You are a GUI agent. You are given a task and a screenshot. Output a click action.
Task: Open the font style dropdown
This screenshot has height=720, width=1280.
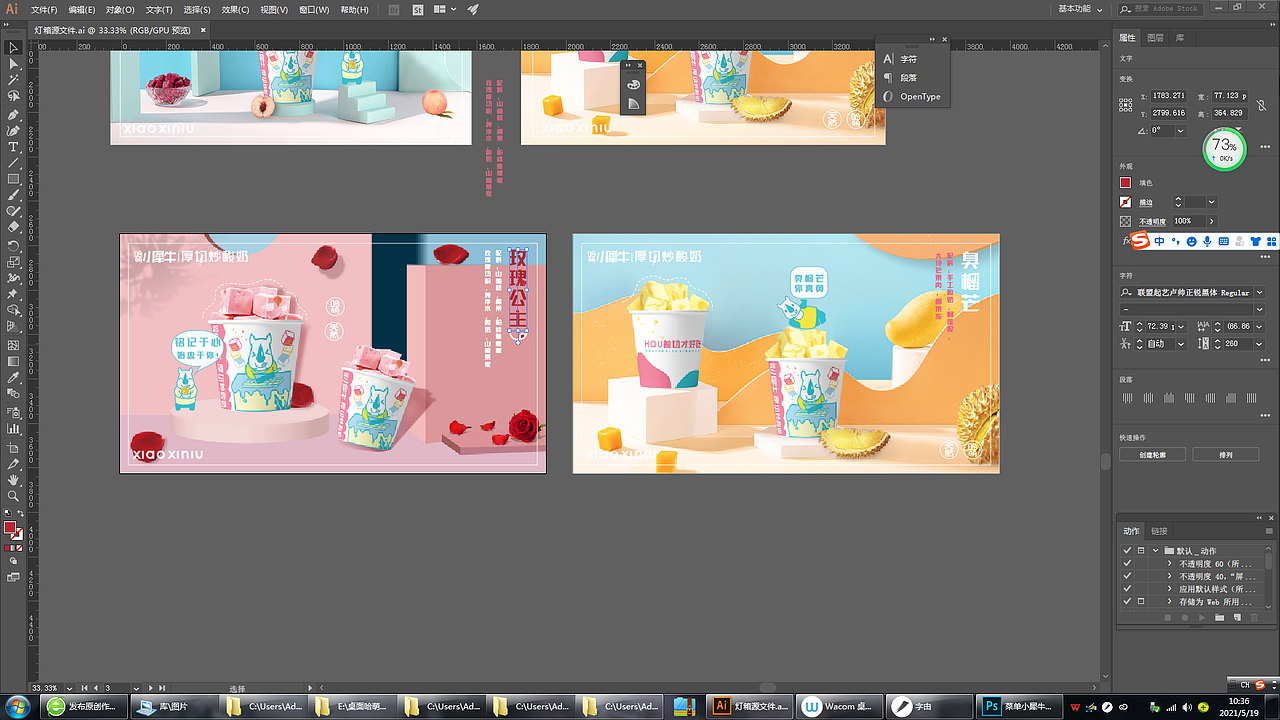click(x=1260, y=310)
